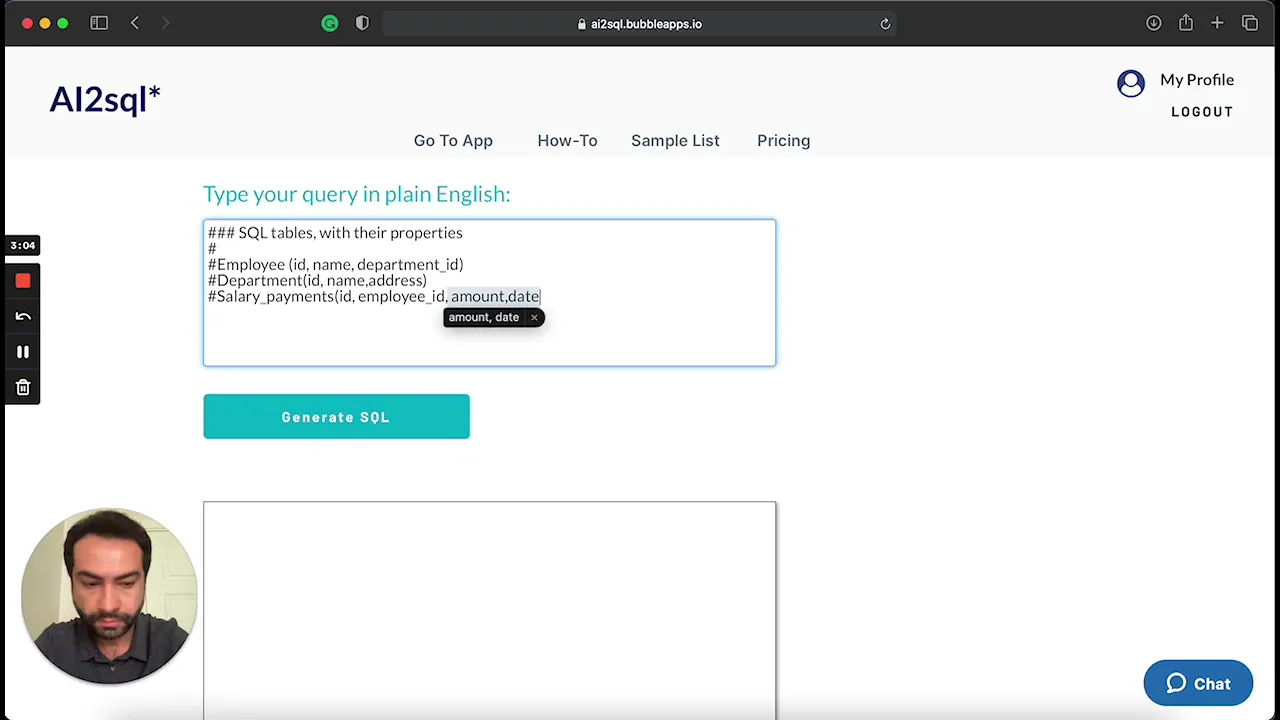Click the webcam presenter thumbnail

pos(110,596)
